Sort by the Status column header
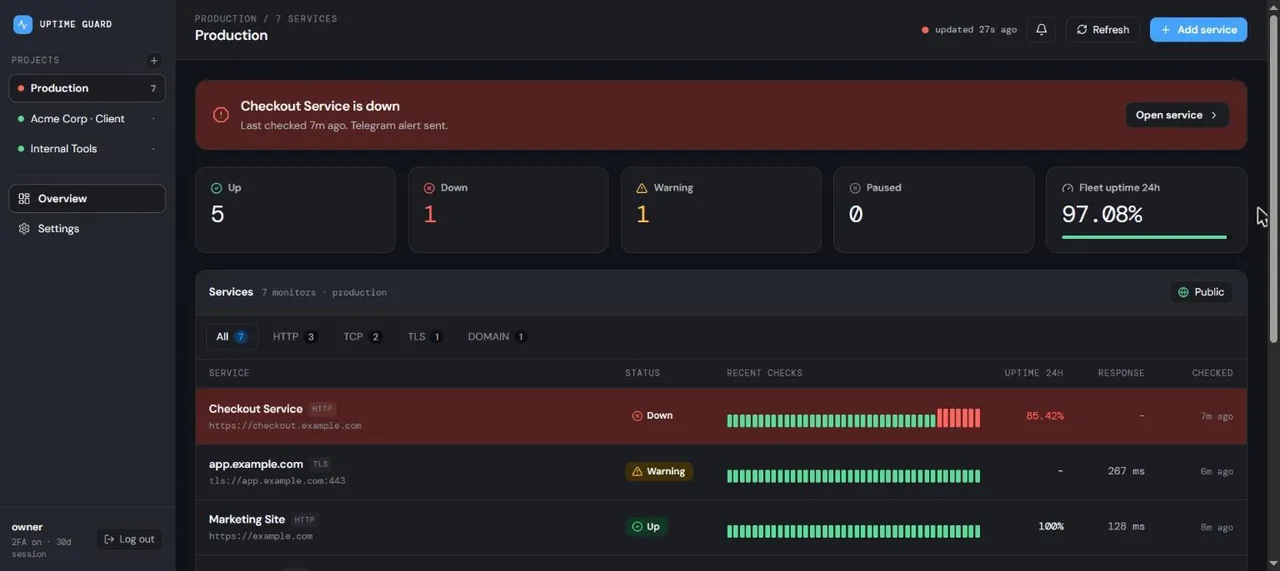Viewport: 1280px width, 571px height. pos(643,373)
